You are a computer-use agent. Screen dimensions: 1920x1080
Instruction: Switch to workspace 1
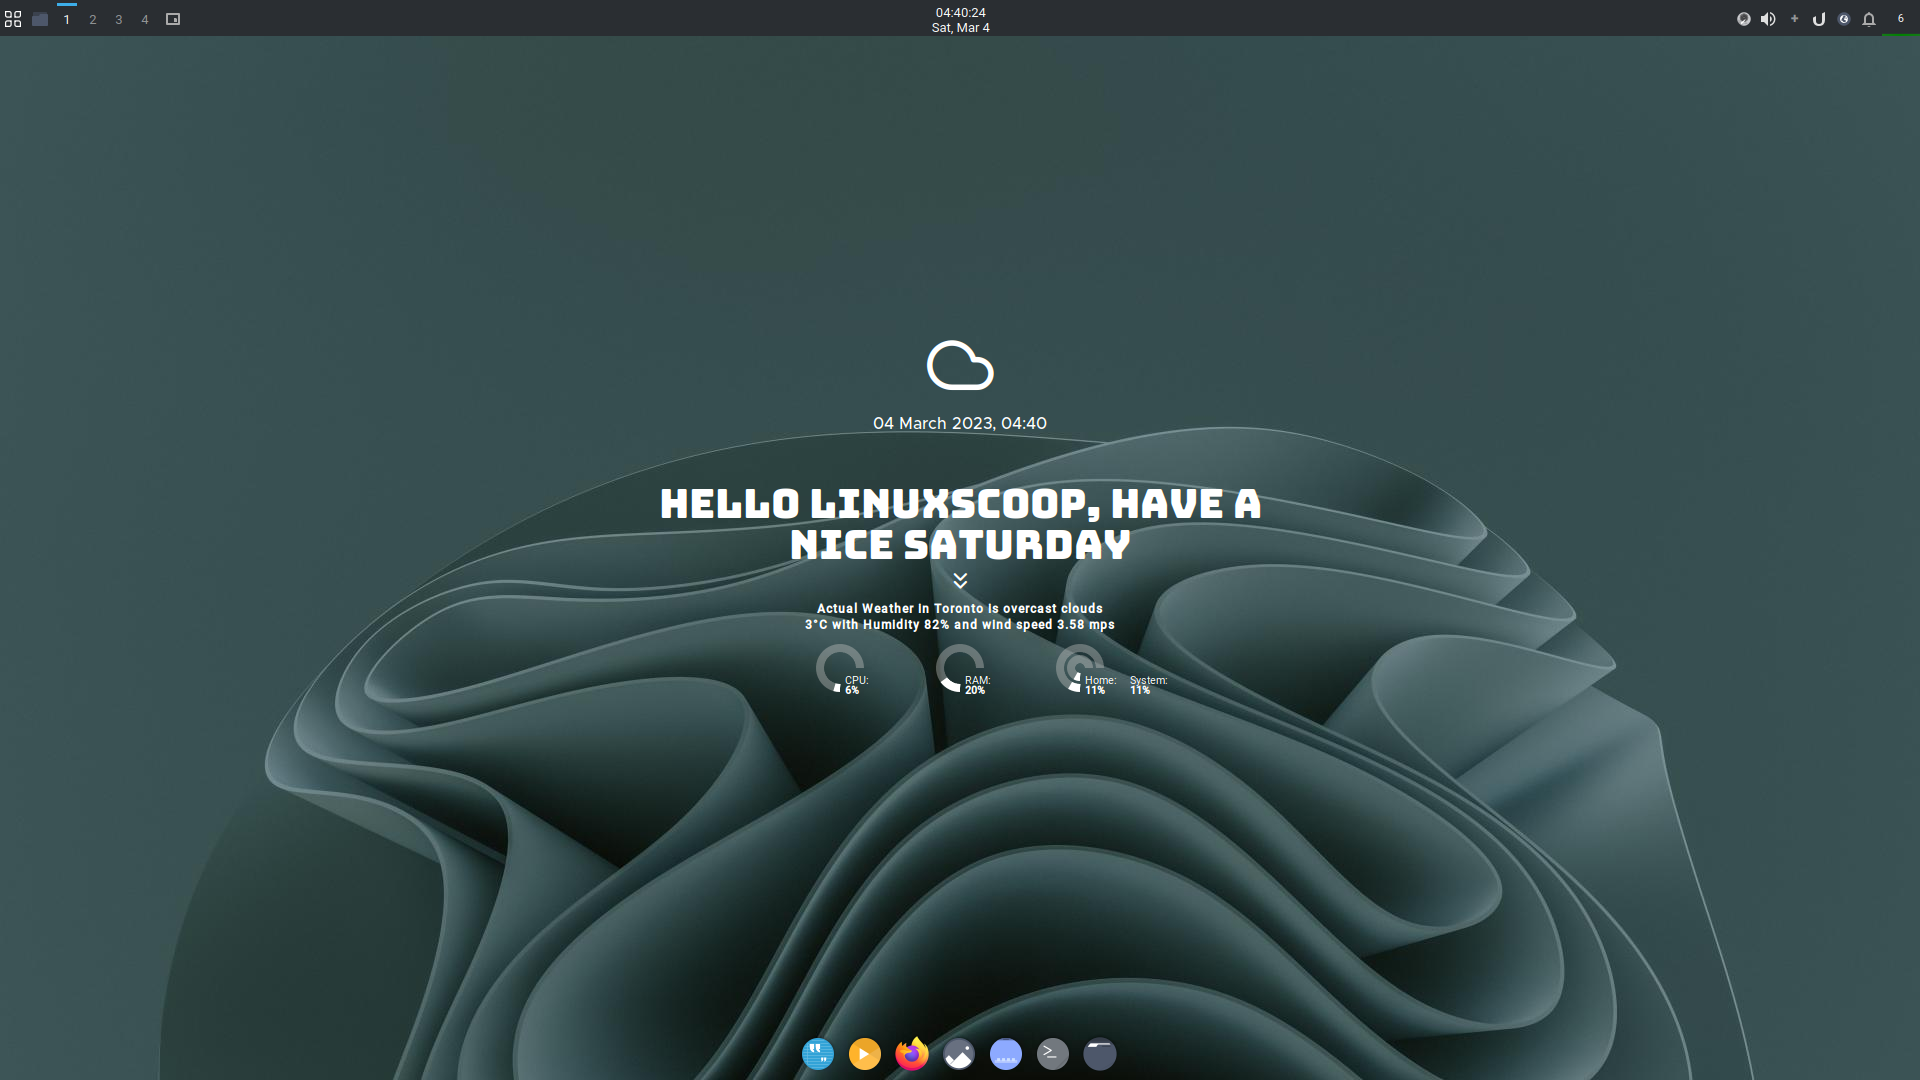coord(67,19)
